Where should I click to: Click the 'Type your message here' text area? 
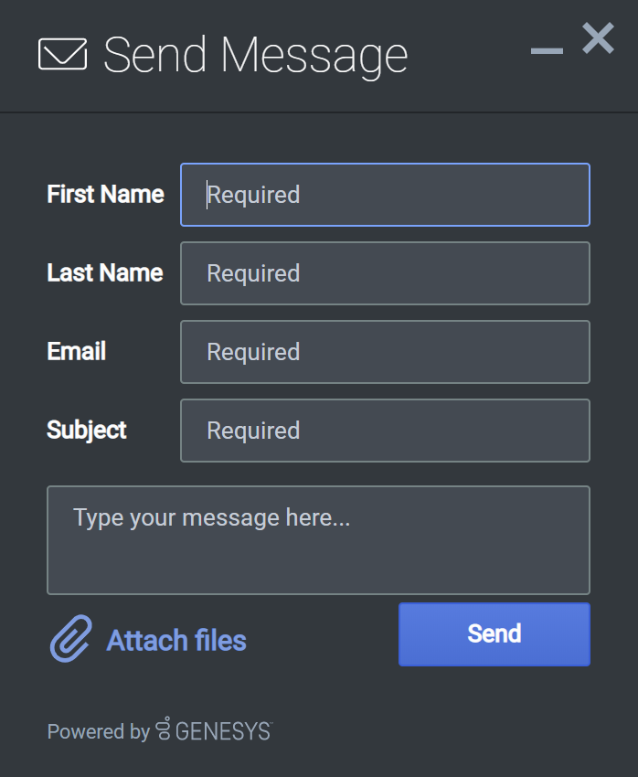(318, 540)
